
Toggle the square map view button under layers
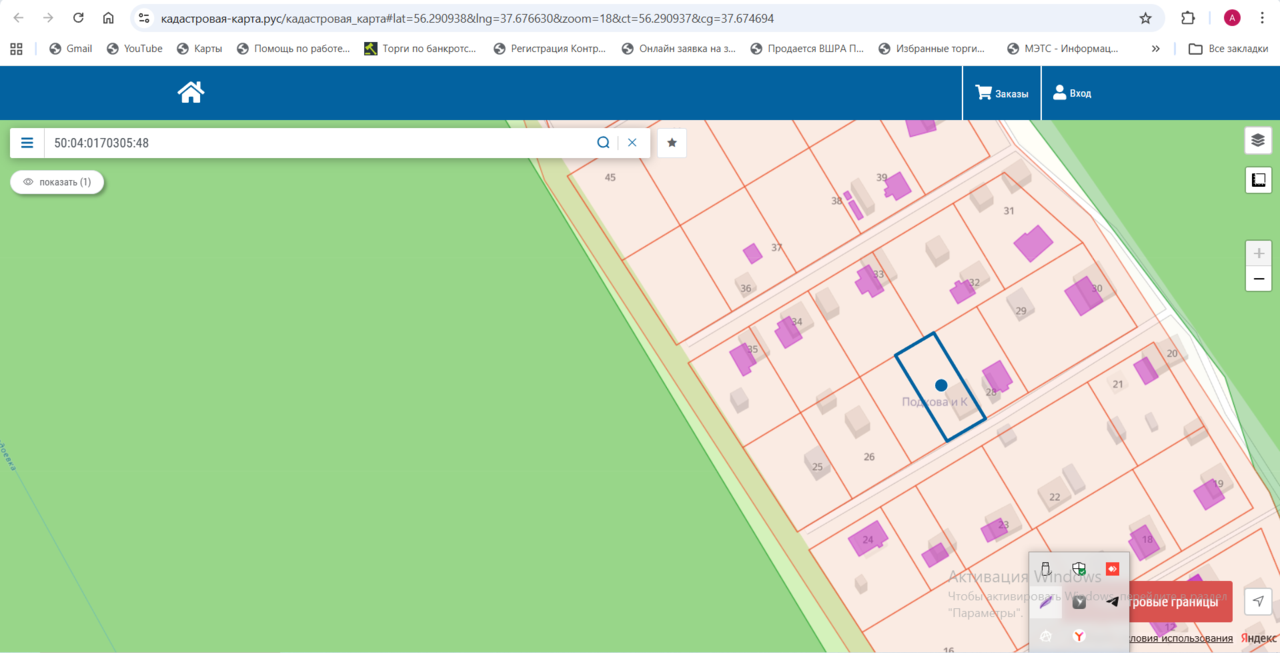pos(1258,180)
